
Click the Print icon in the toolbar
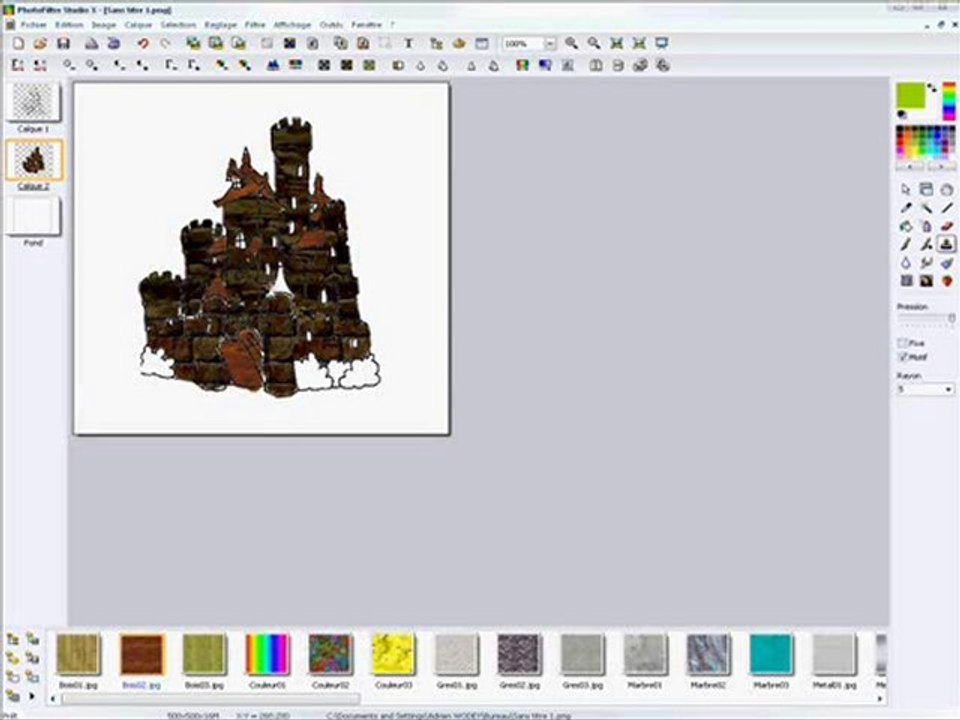(92, 43)
